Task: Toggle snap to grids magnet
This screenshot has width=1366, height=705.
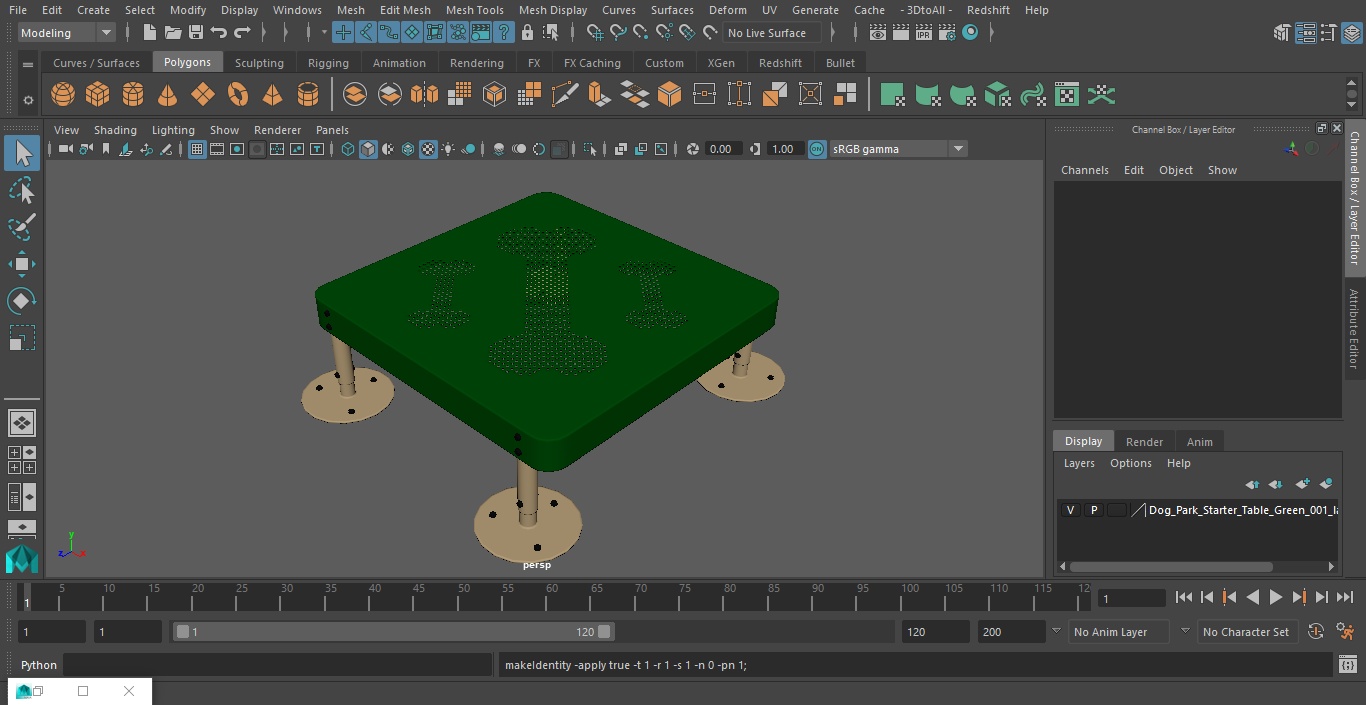Action: (x=595, y=33)
